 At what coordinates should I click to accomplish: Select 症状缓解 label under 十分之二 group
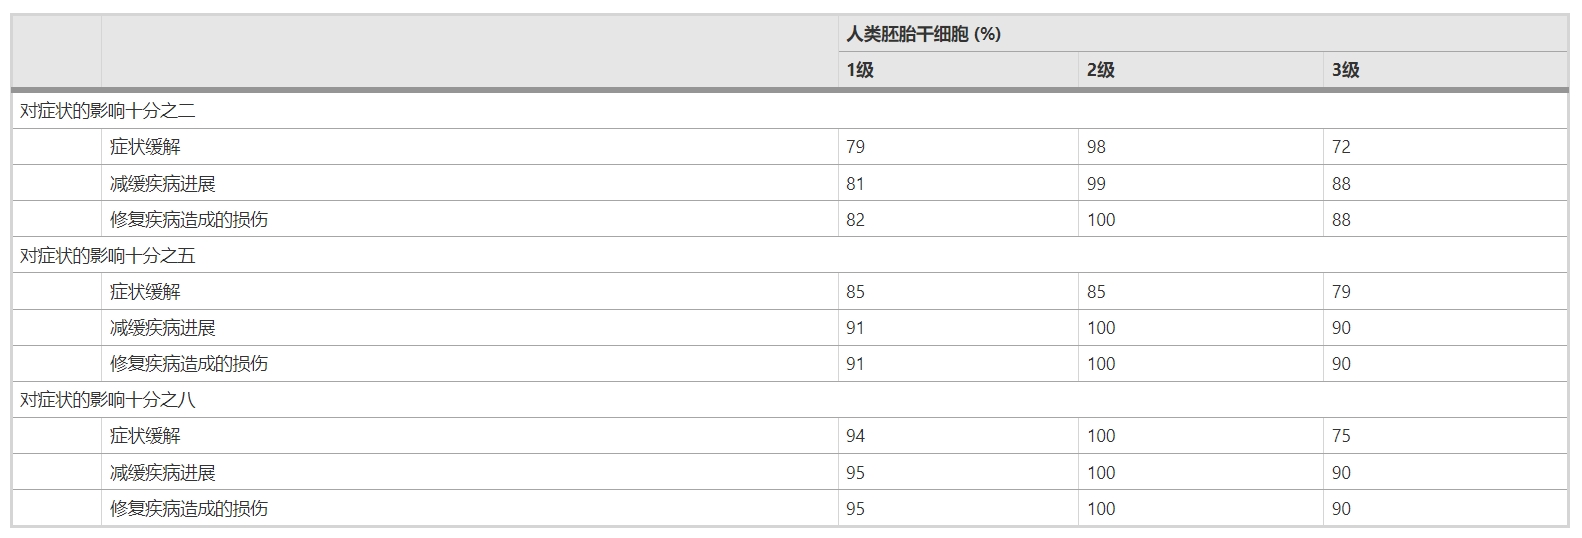click(145, 147)
